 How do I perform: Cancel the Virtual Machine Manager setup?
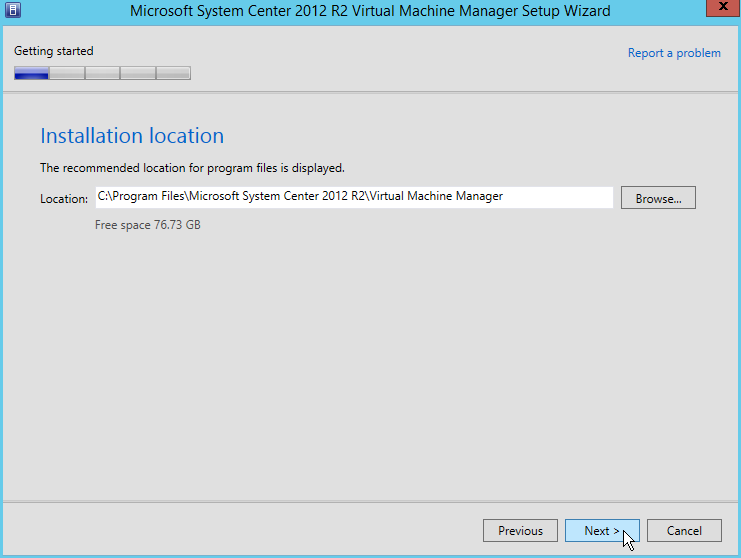point(684,531)
